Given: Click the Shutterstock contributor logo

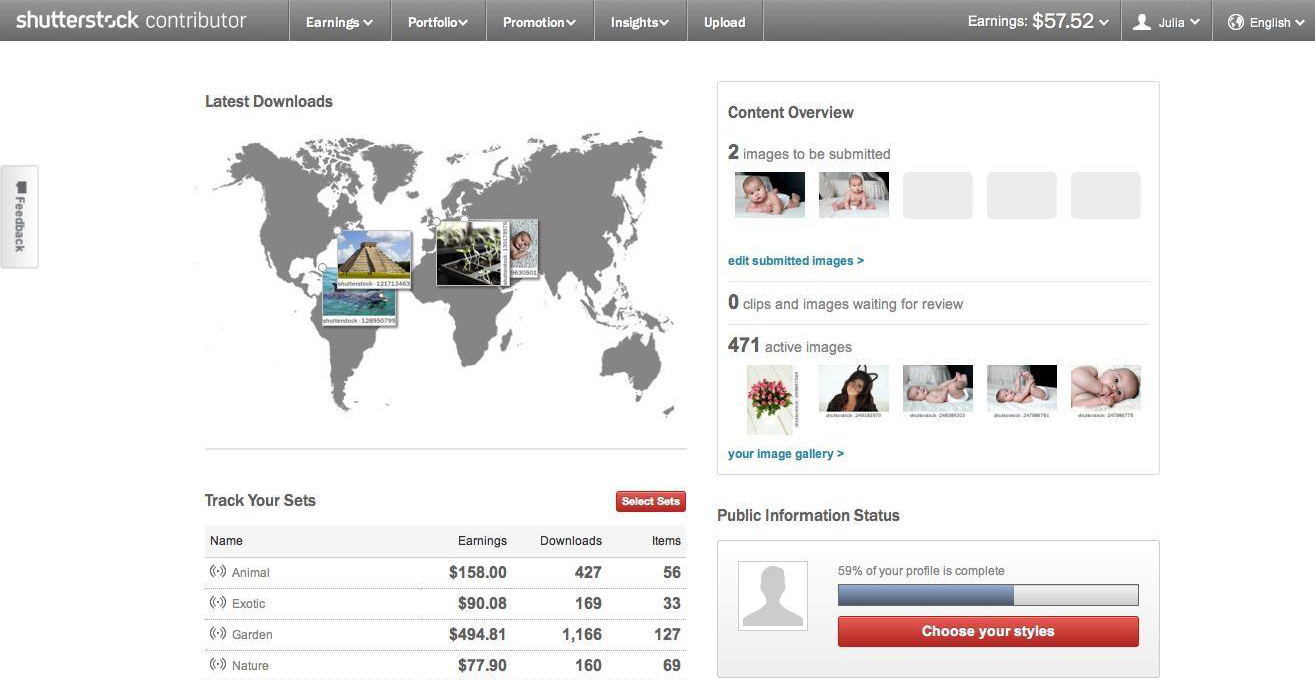Looking at the screenshot, I should [x=131, y=20].
